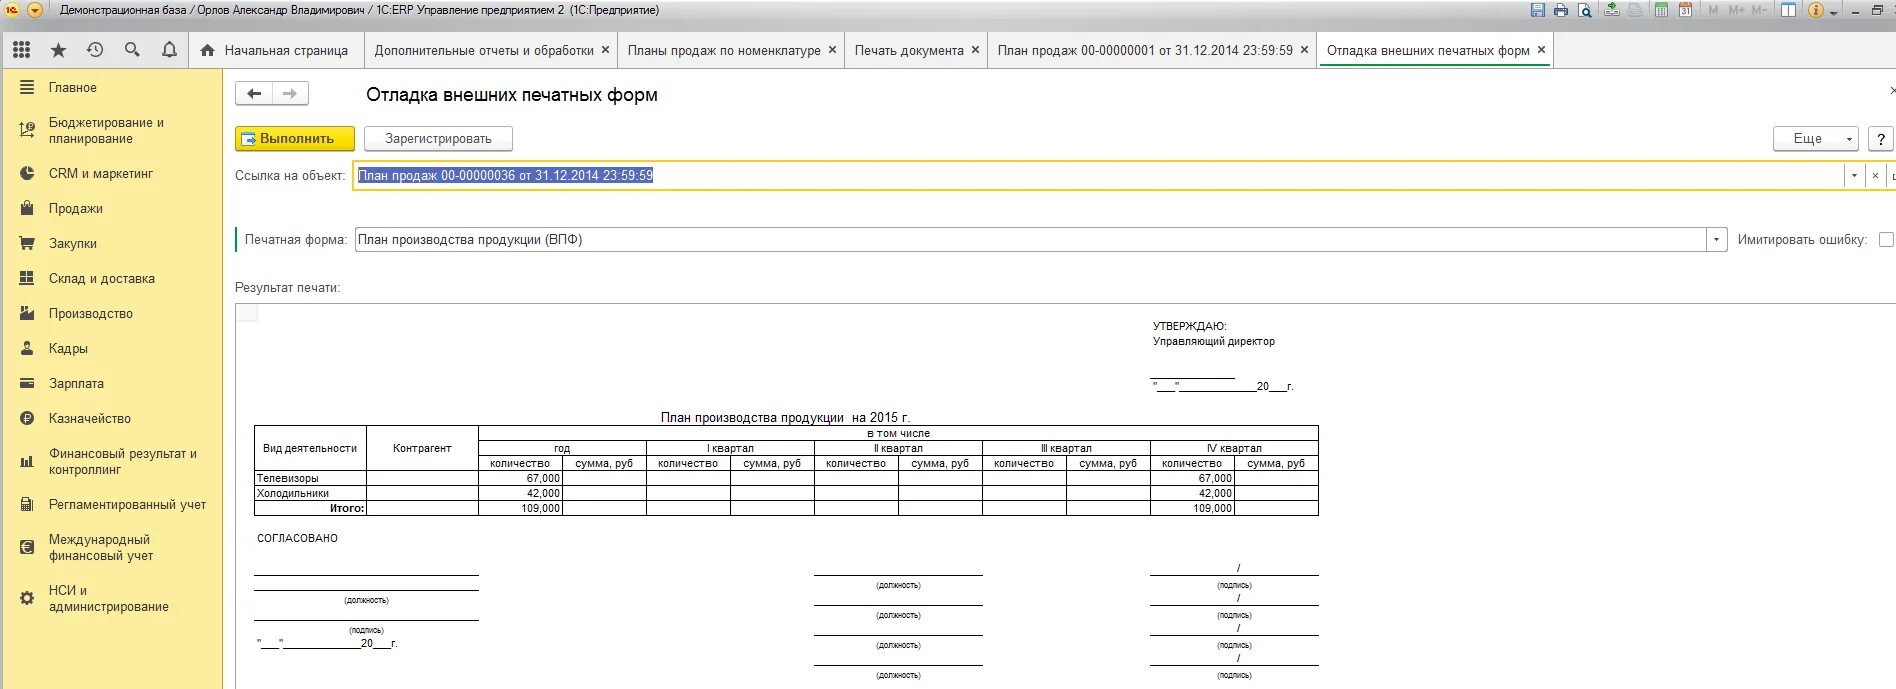Click the Вид деятельности column header
Viewport: 1896px width, 689px height.
tap(311, 448)
